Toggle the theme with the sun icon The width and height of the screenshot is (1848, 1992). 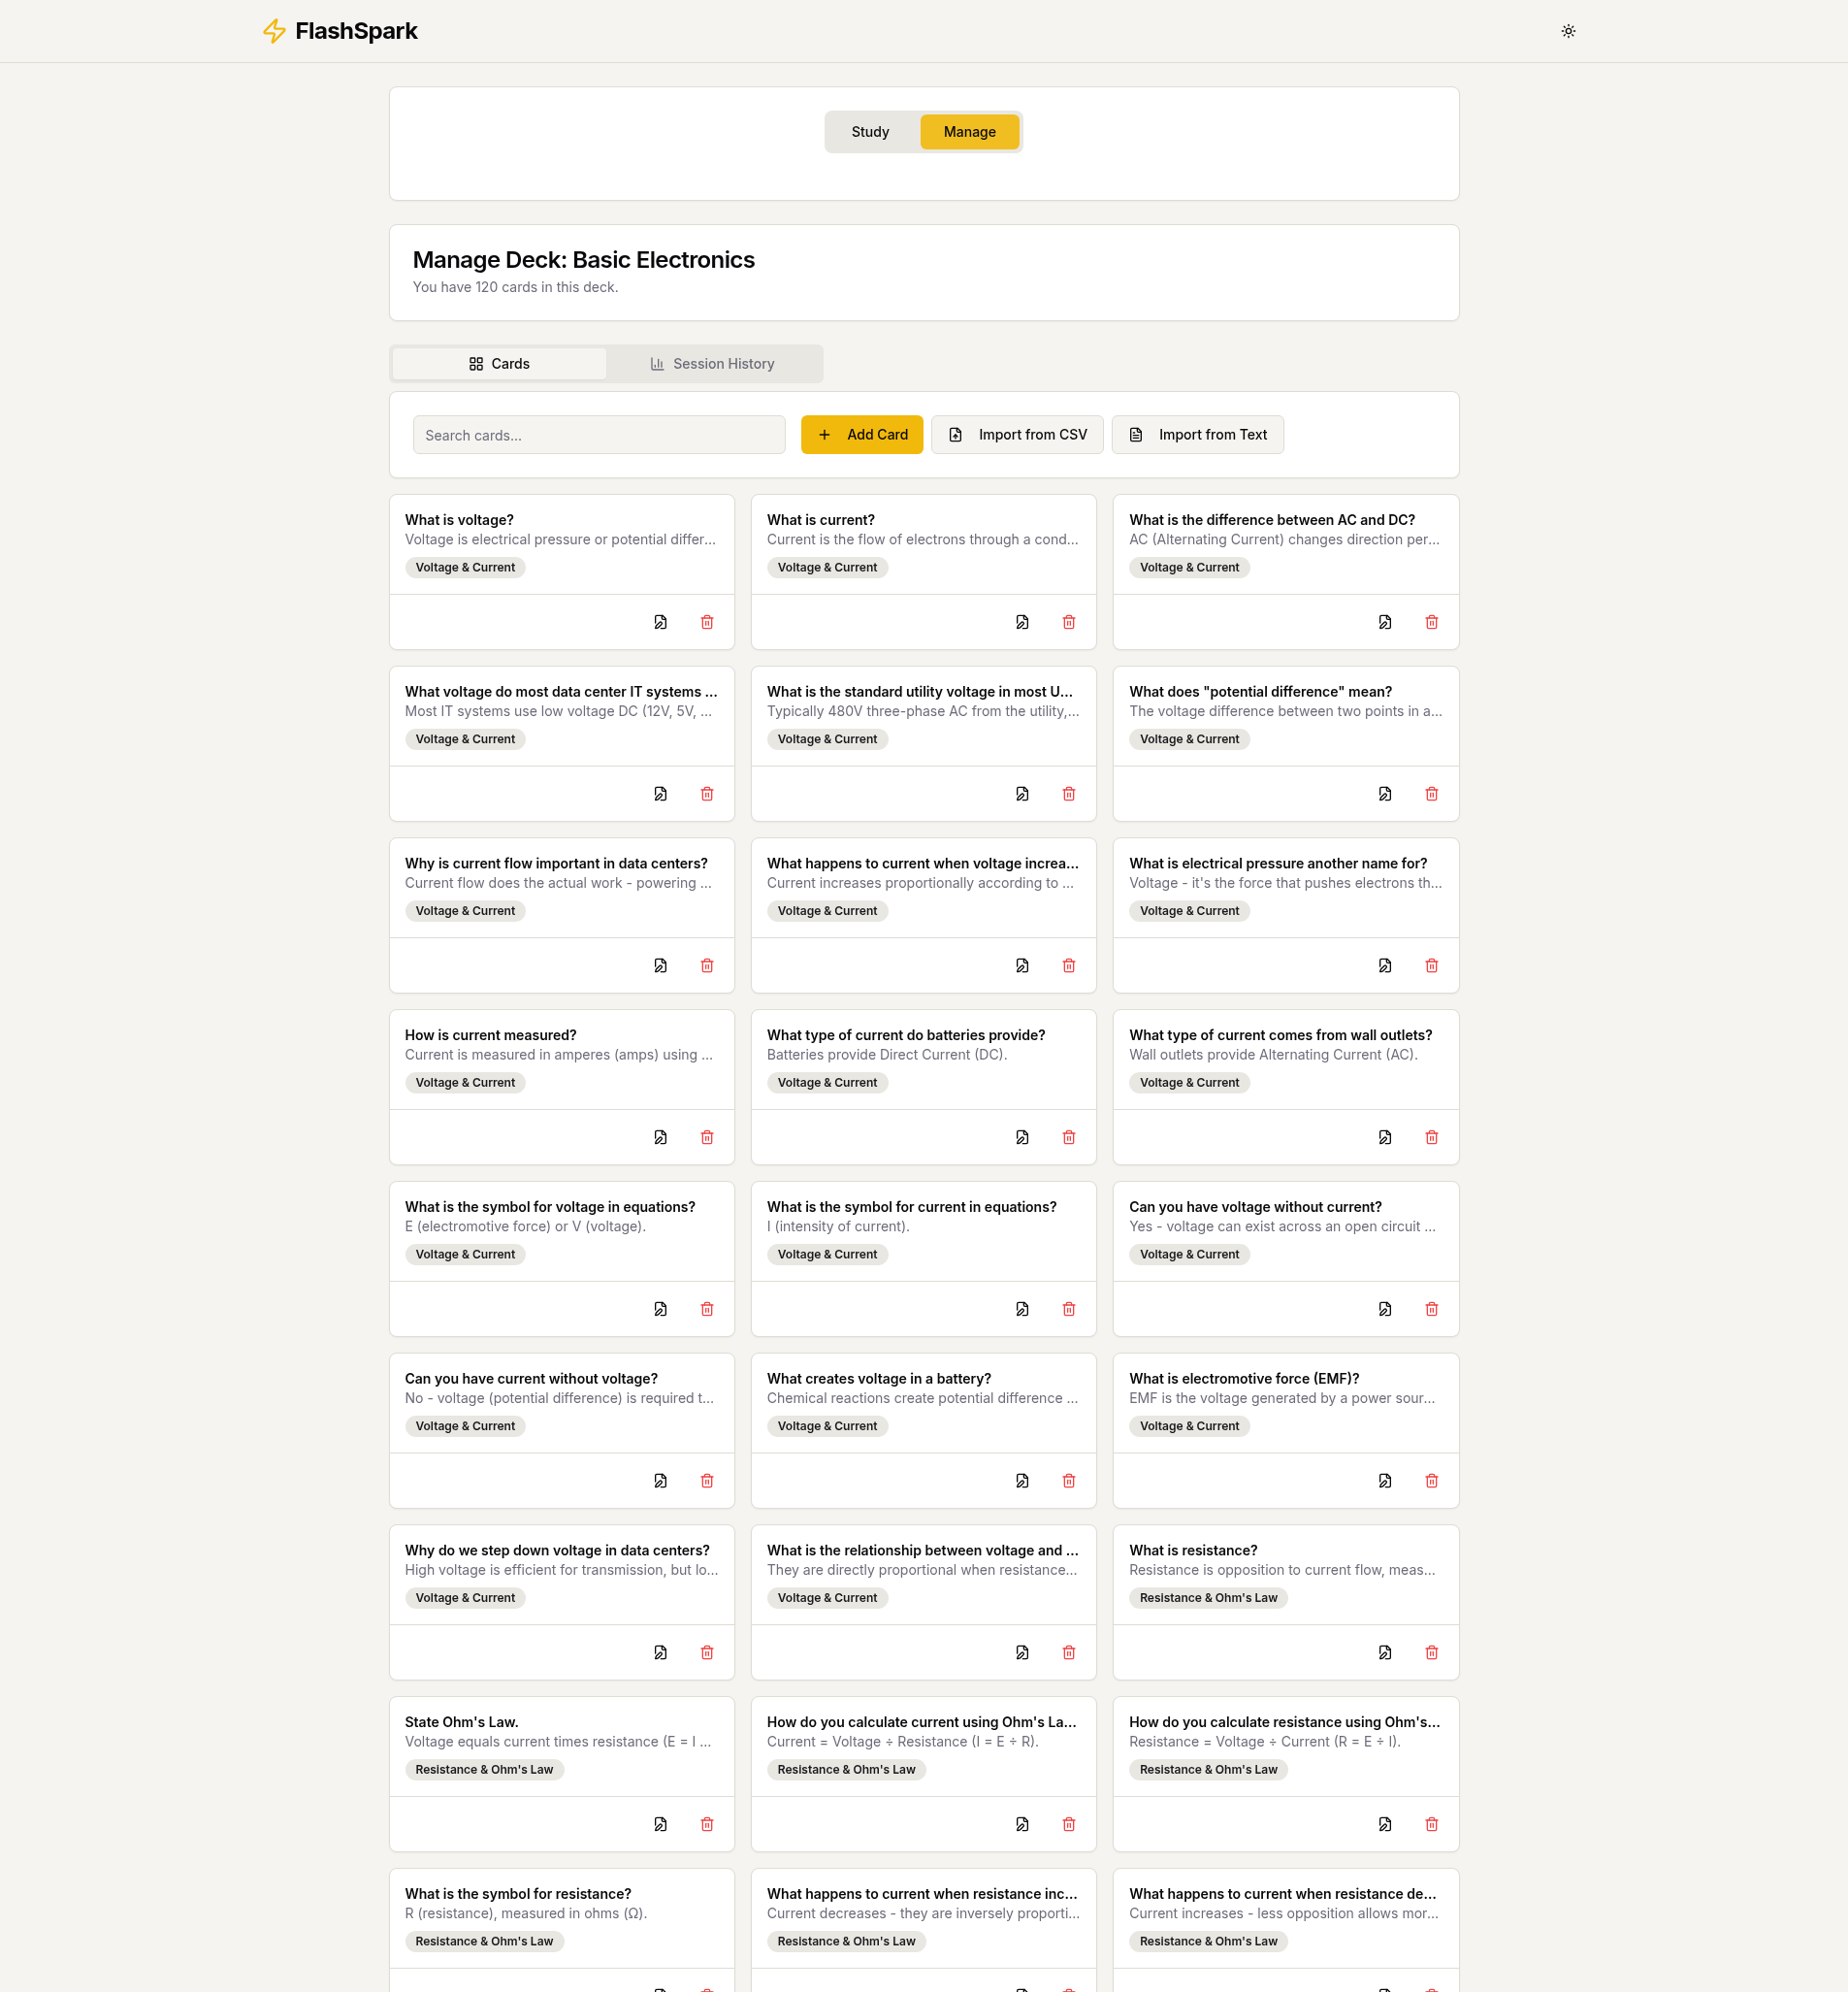(x=1568, y=31)
